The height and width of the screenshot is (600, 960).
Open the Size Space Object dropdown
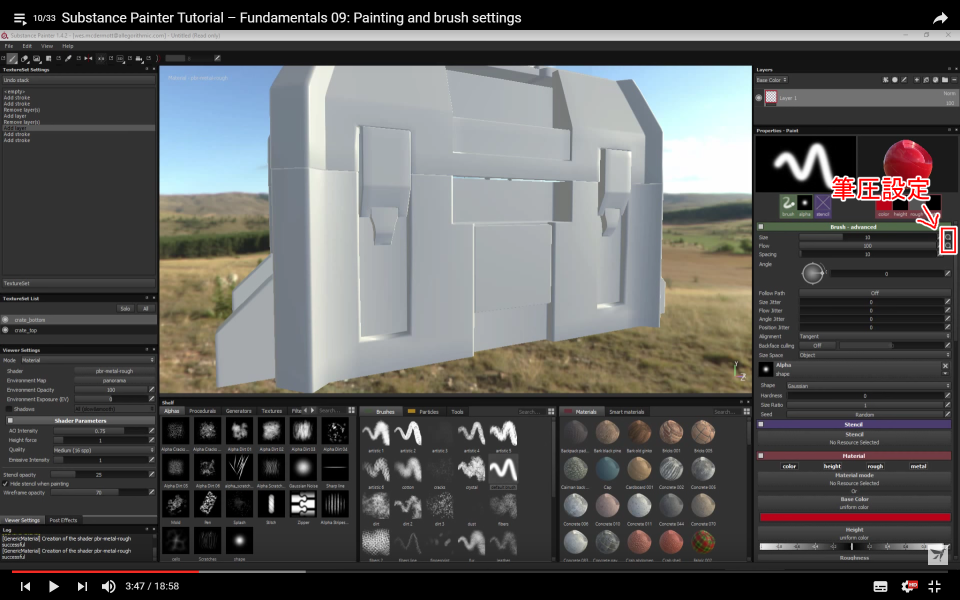click(874, 354)
